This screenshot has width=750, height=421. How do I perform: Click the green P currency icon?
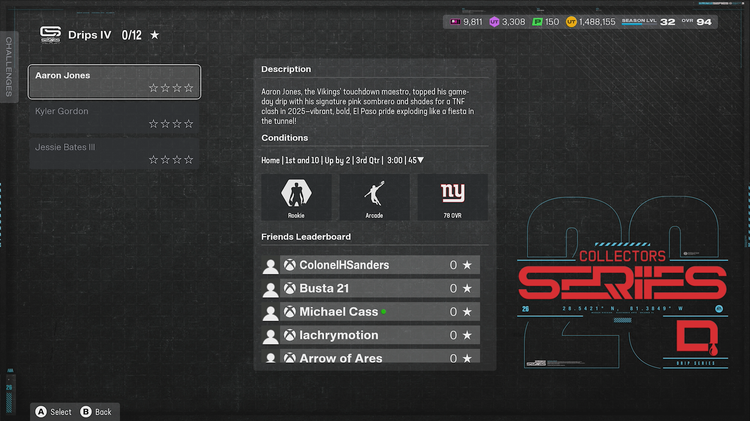tap(536, 21)
